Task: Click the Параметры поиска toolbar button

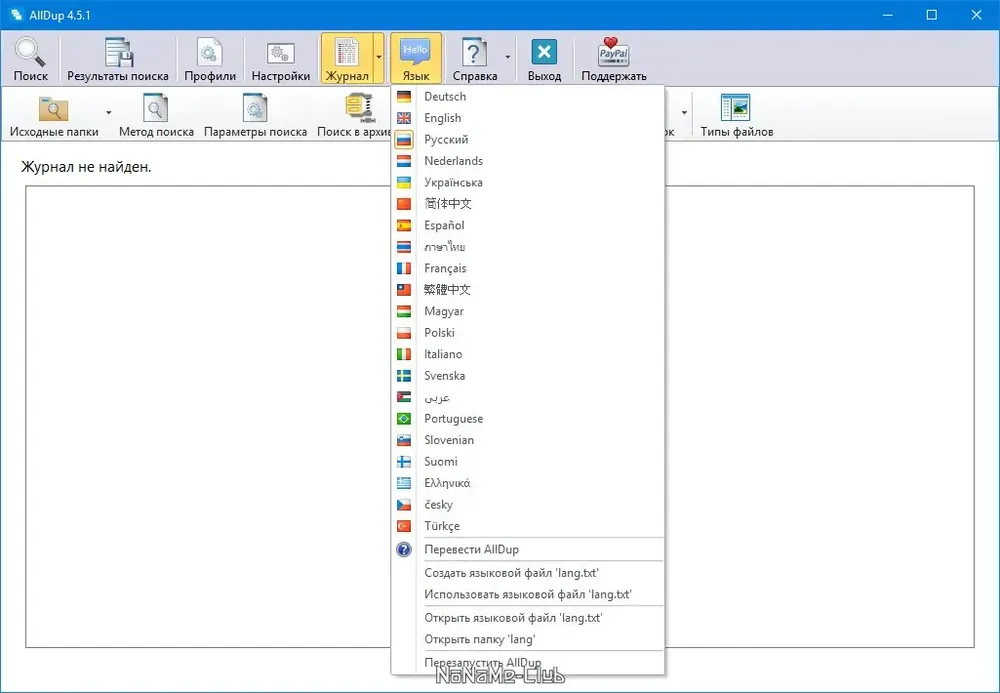Action: tap(255, 115)
